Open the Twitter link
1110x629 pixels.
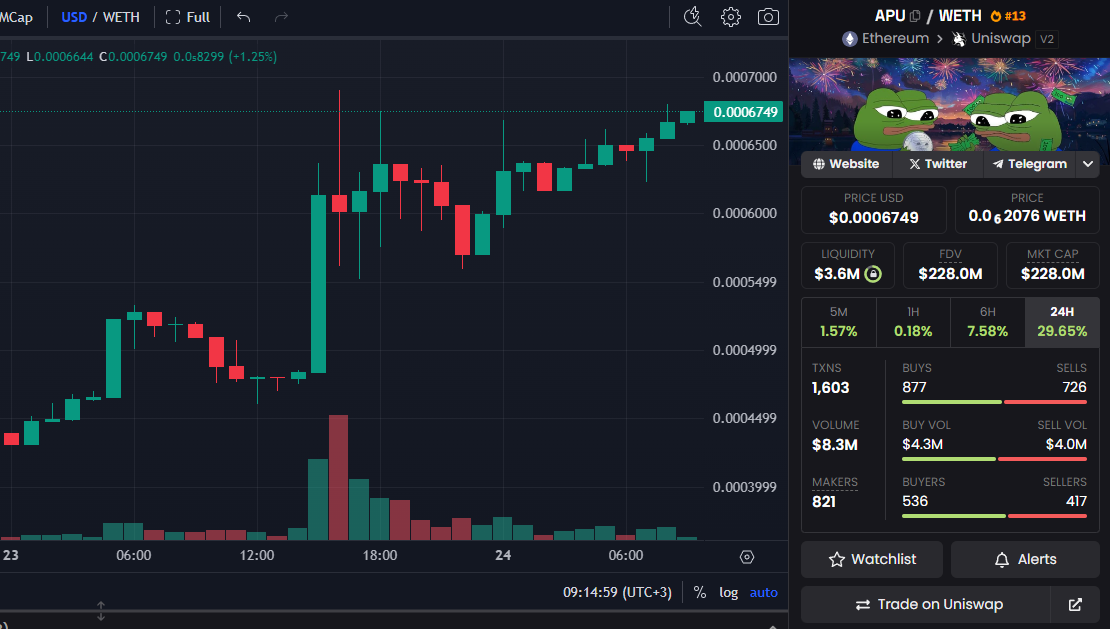tap(938, 164)
